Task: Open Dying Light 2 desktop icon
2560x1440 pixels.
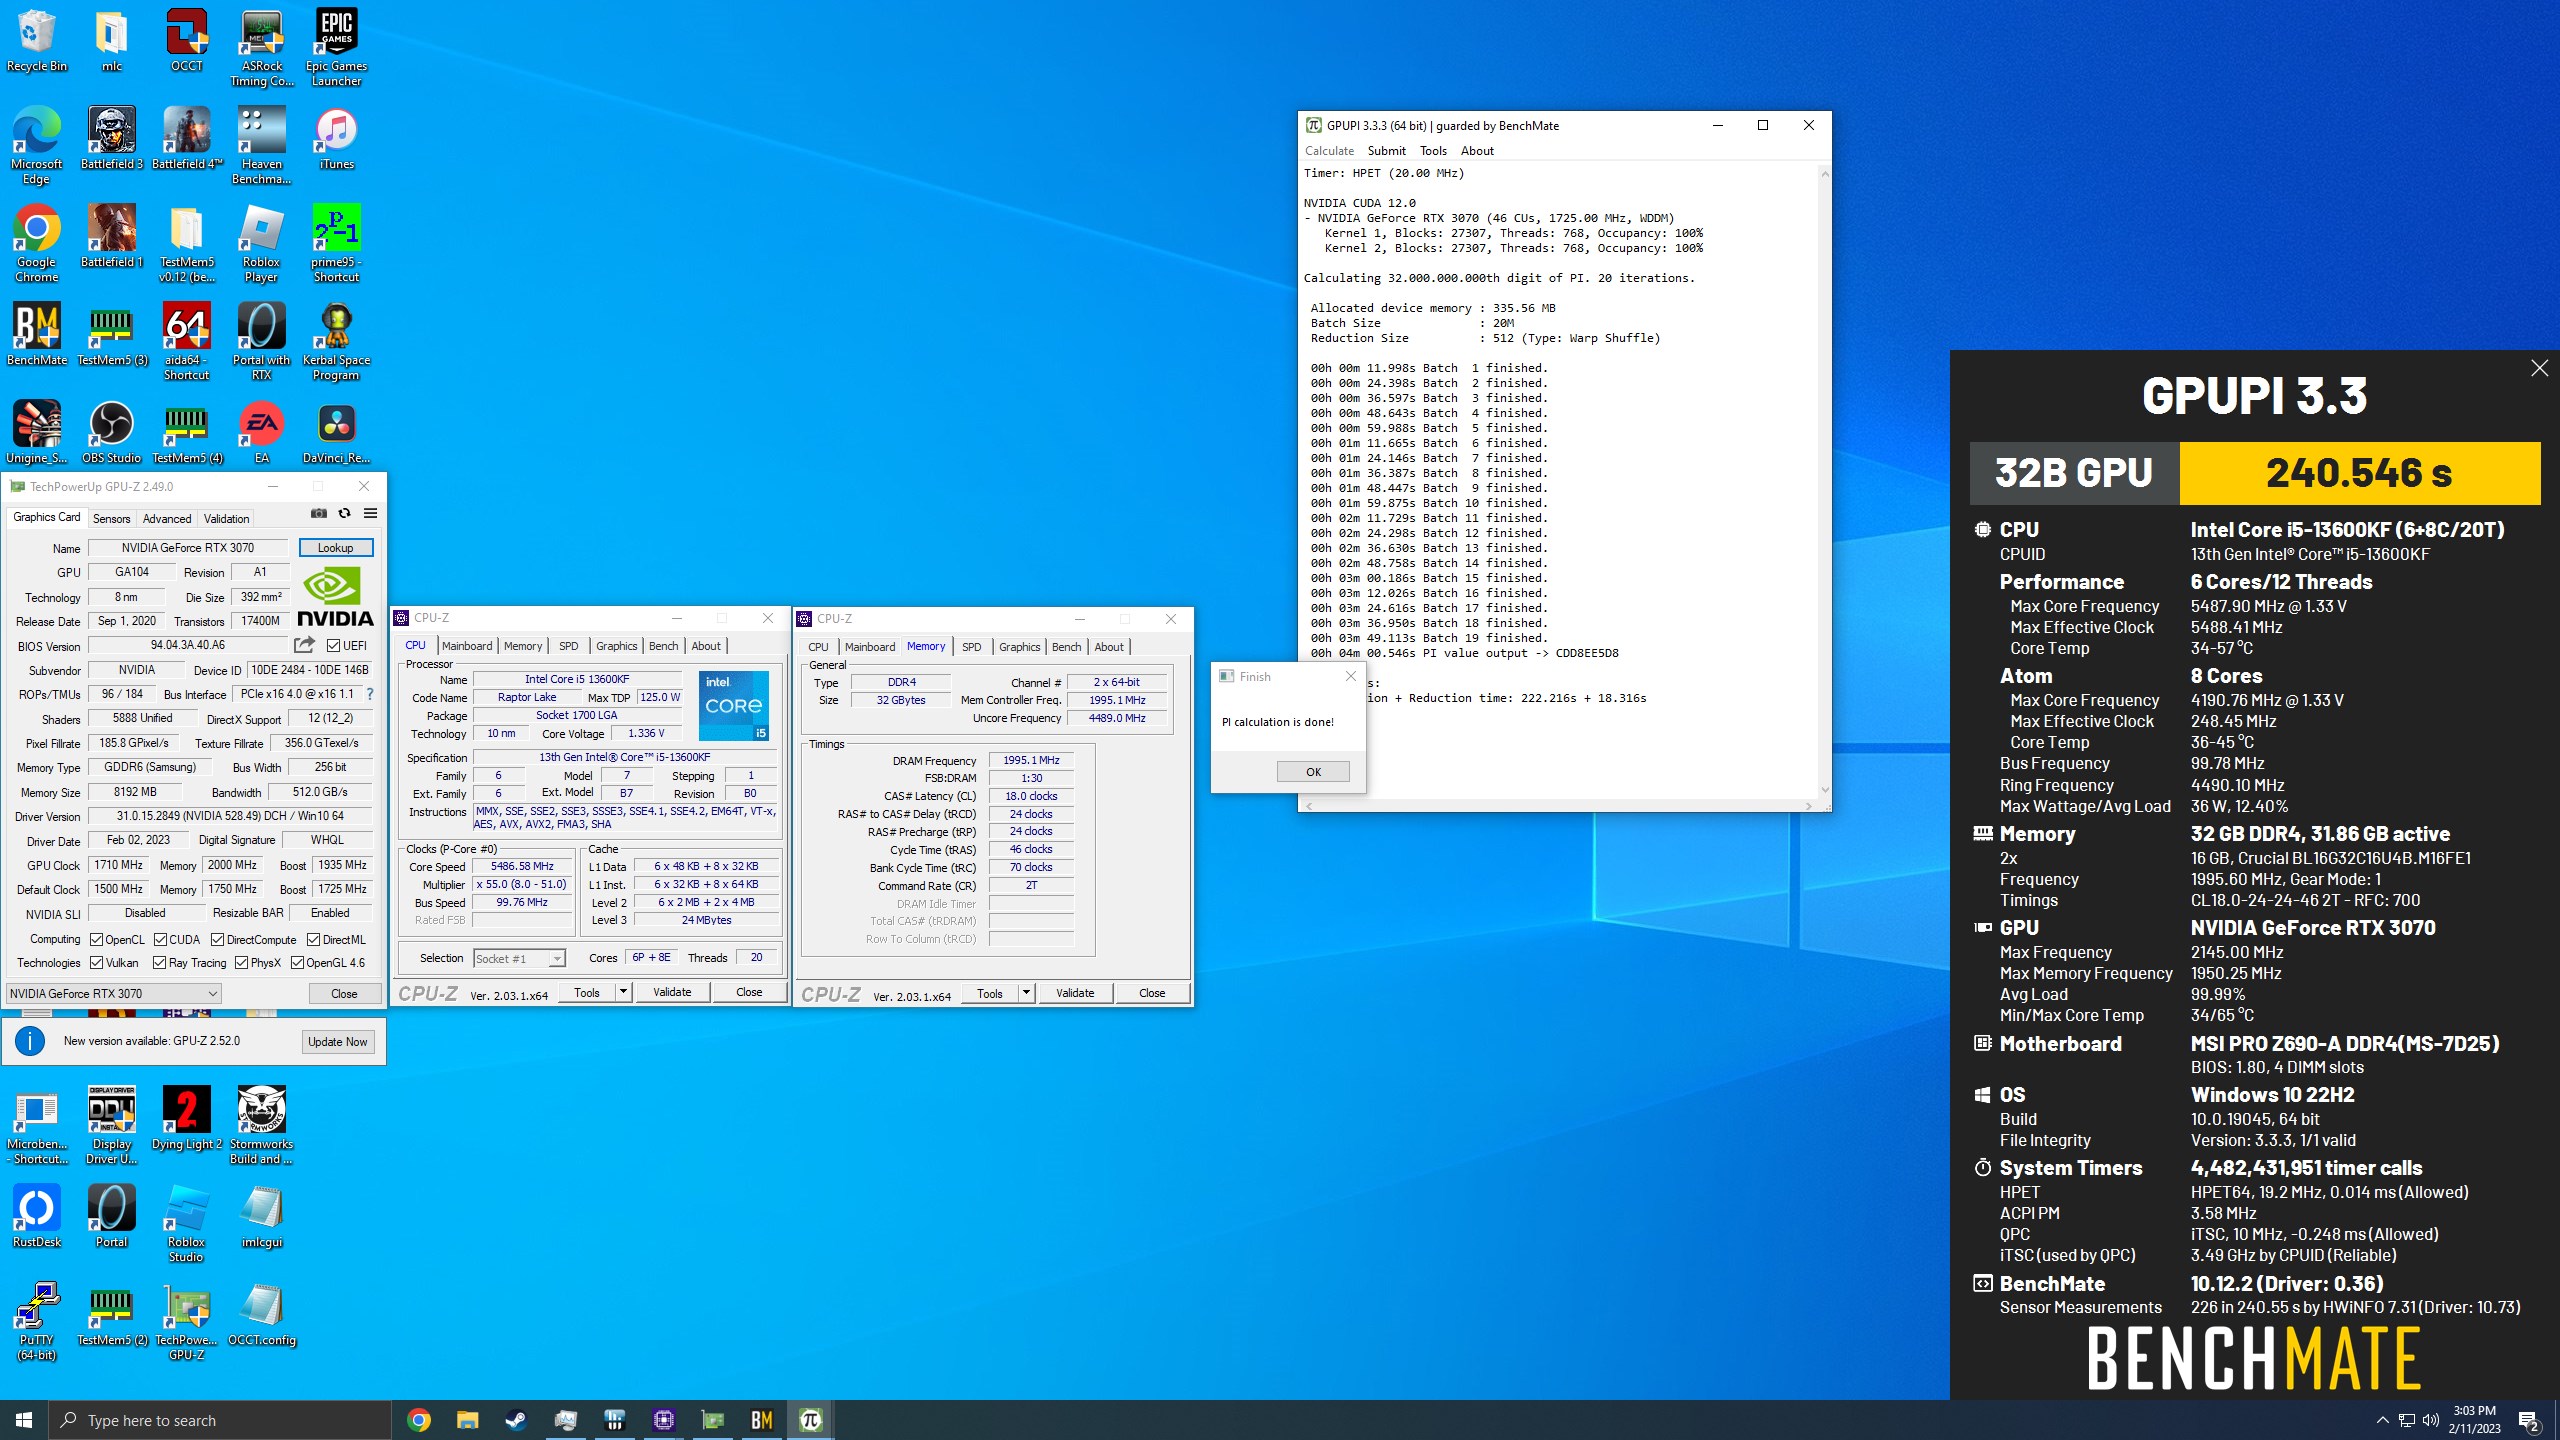Action: (186, 1119)
